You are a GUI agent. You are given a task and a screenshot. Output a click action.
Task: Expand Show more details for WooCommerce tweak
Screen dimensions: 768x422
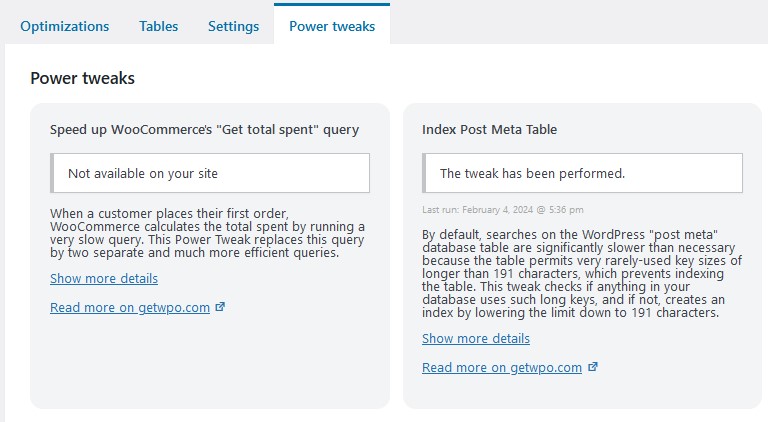104,279
